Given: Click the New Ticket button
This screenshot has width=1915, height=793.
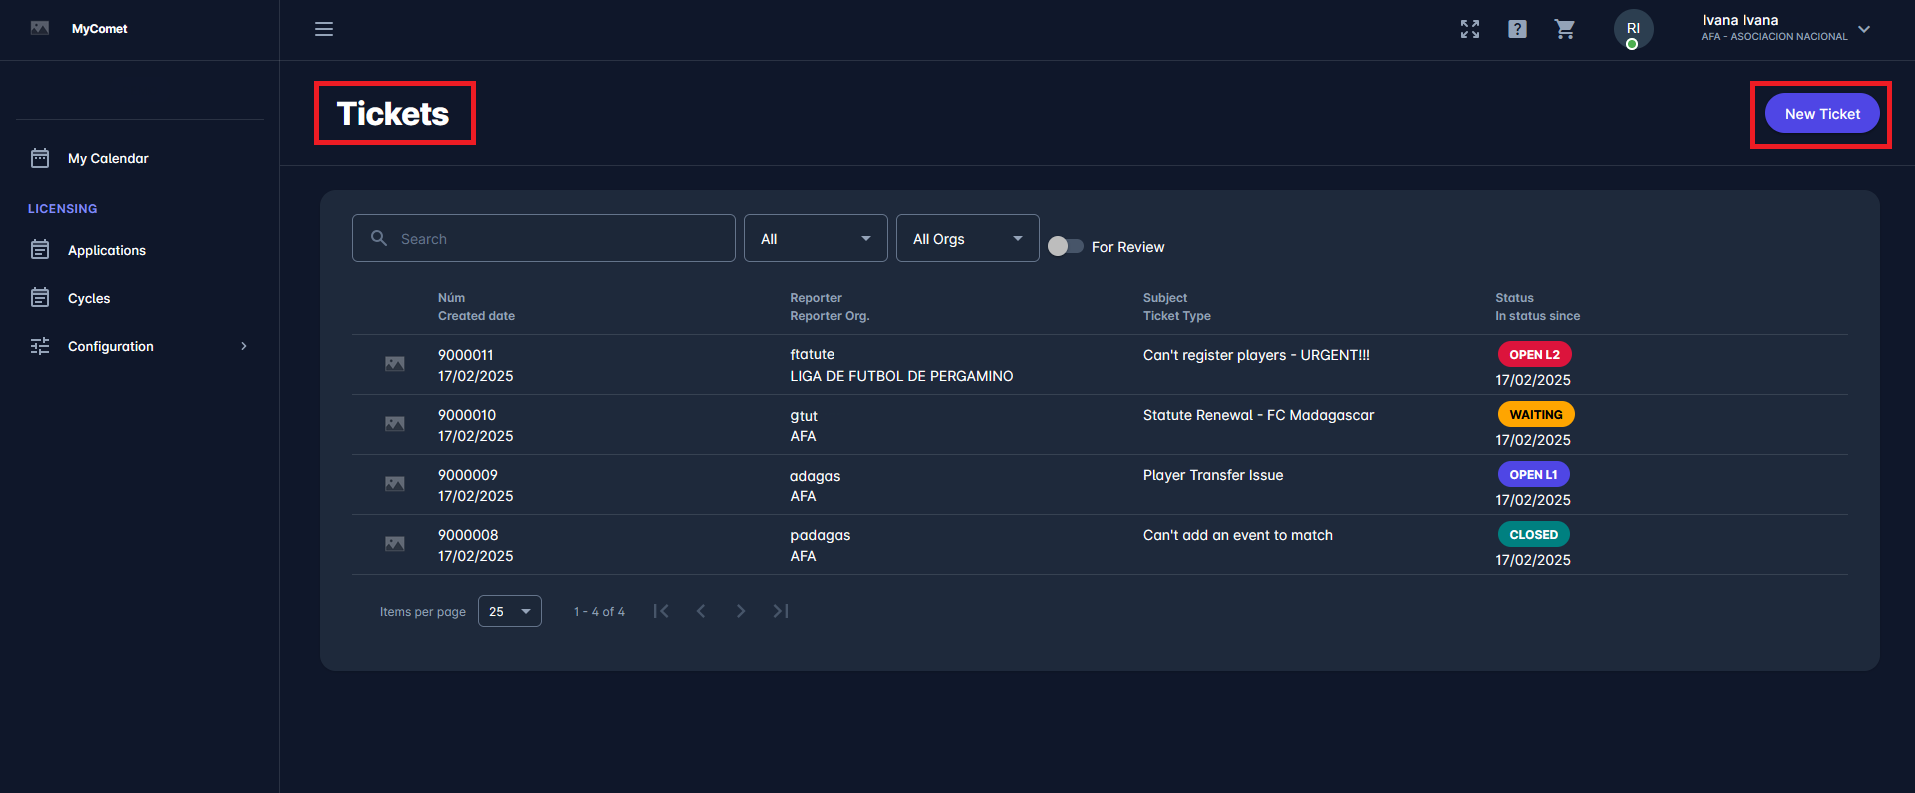Looking at the screenshot, I should point(1821,114).
